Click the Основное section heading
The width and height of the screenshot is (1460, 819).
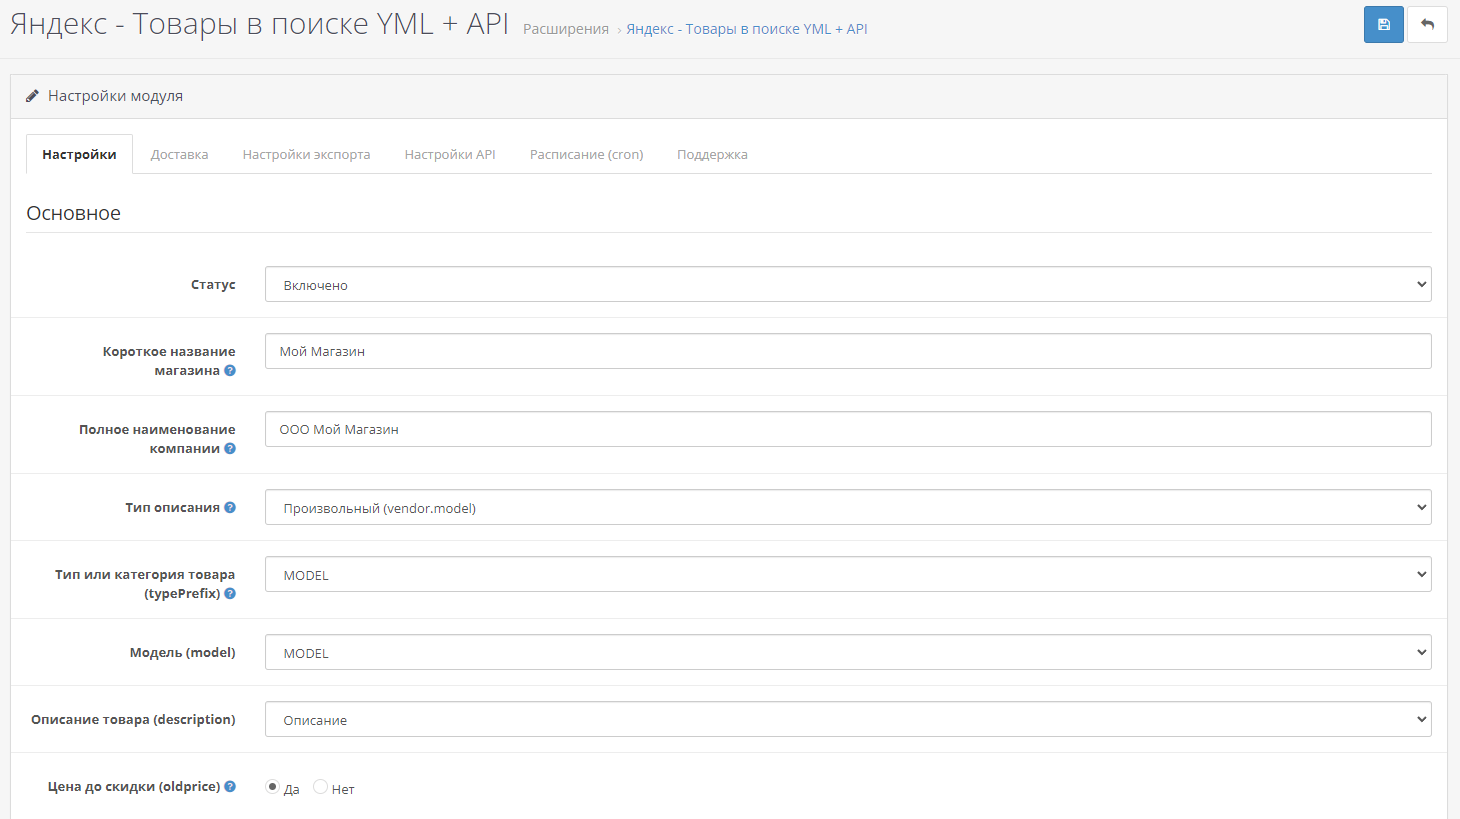(x=73, y=213)
